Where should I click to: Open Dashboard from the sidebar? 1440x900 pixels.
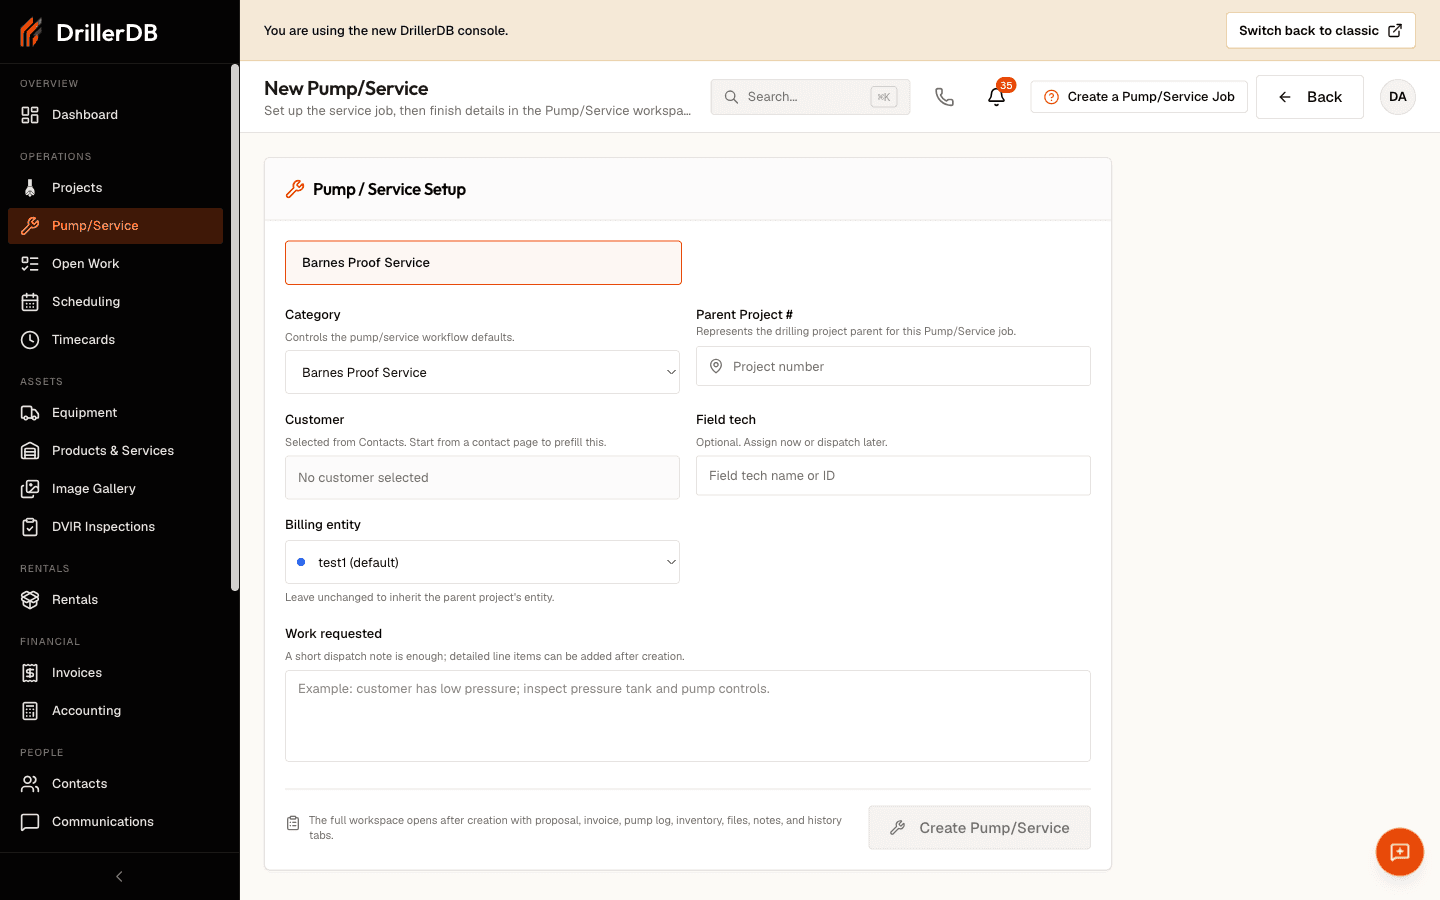pos(115,115)
